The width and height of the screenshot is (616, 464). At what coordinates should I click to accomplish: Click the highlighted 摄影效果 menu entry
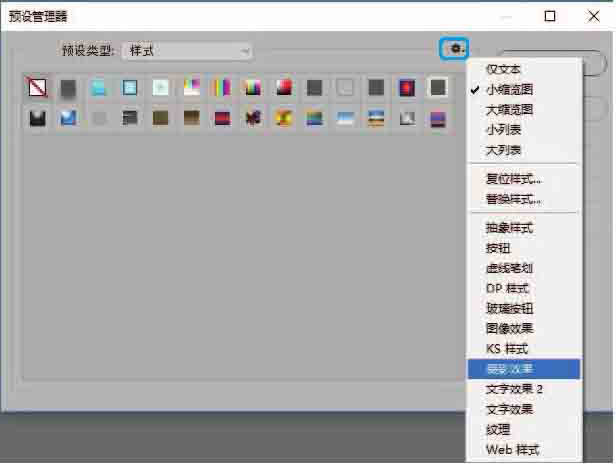pos(523,369)
